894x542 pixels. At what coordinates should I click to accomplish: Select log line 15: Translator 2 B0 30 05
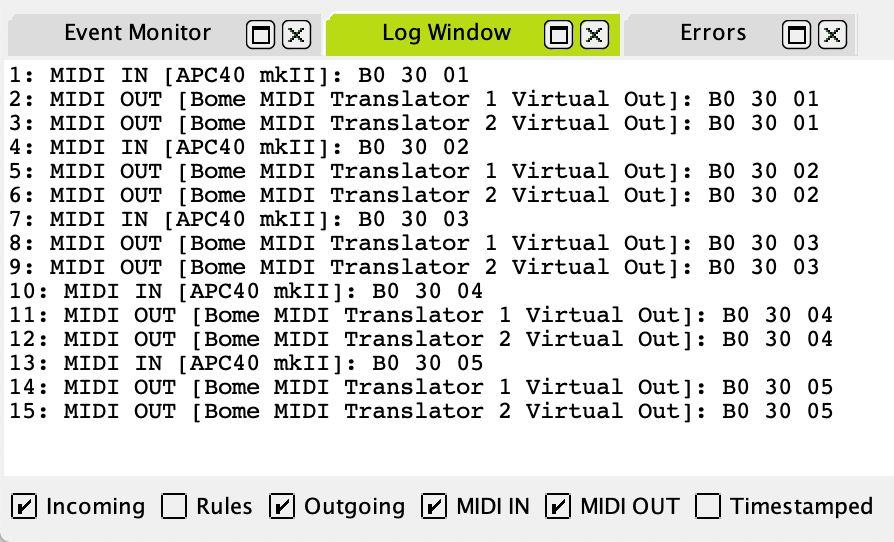[421, 411]
